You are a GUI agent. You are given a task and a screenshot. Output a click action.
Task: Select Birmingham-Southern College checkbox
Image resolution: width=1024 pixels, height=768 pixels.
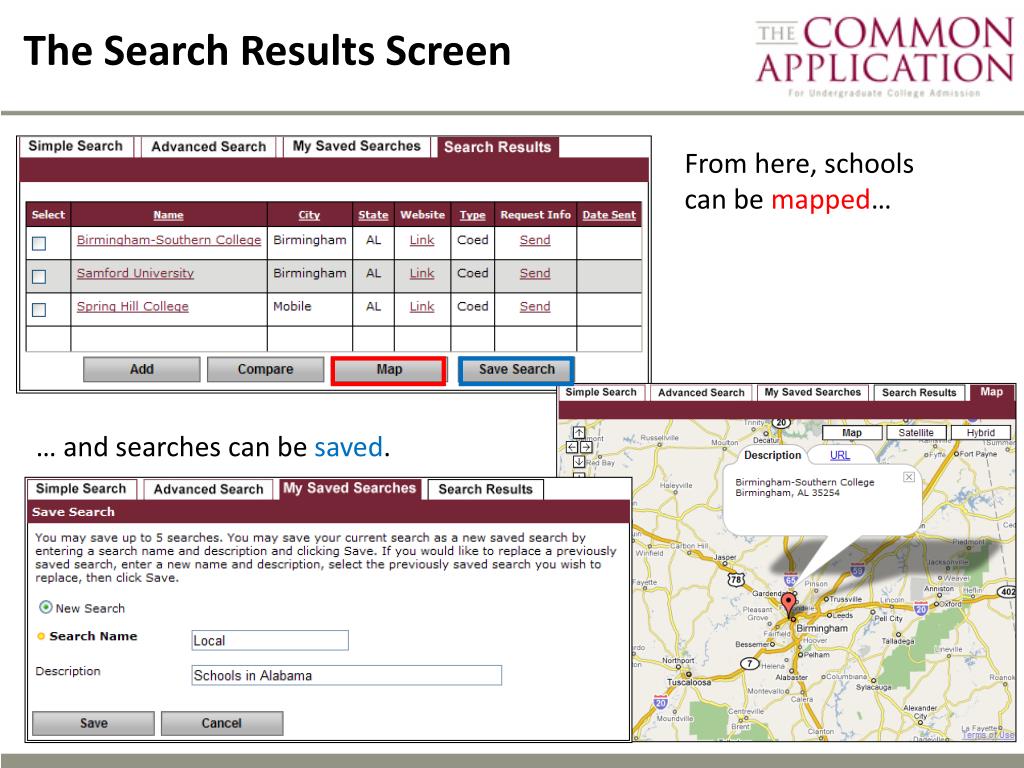click(x=39, y=244)
